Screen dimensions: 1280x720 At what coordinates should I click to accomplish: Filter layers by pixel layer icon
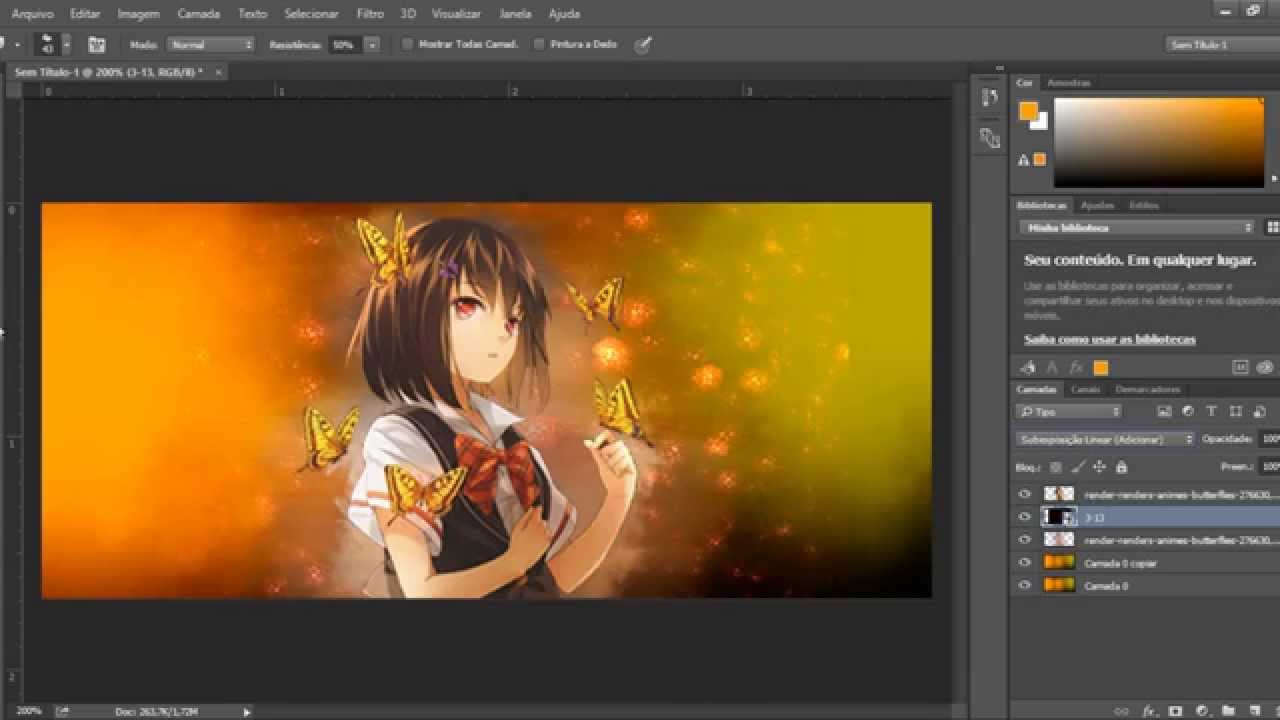click(1164, 411)
